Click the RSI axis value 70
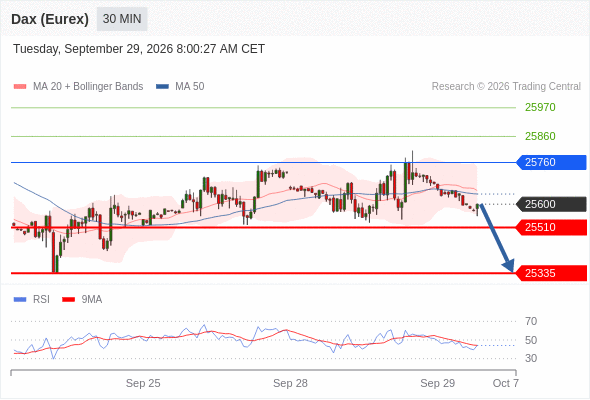 pos(531,321)
